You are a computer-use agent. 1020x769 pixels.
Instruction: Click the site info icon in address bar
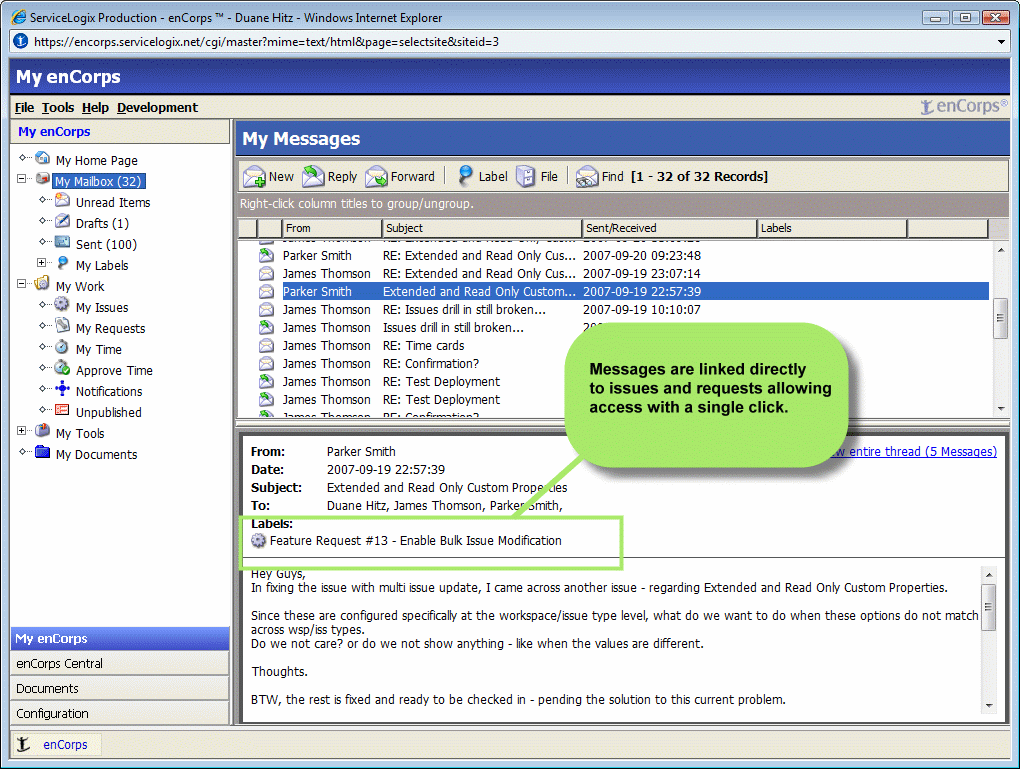coord(21,41)
